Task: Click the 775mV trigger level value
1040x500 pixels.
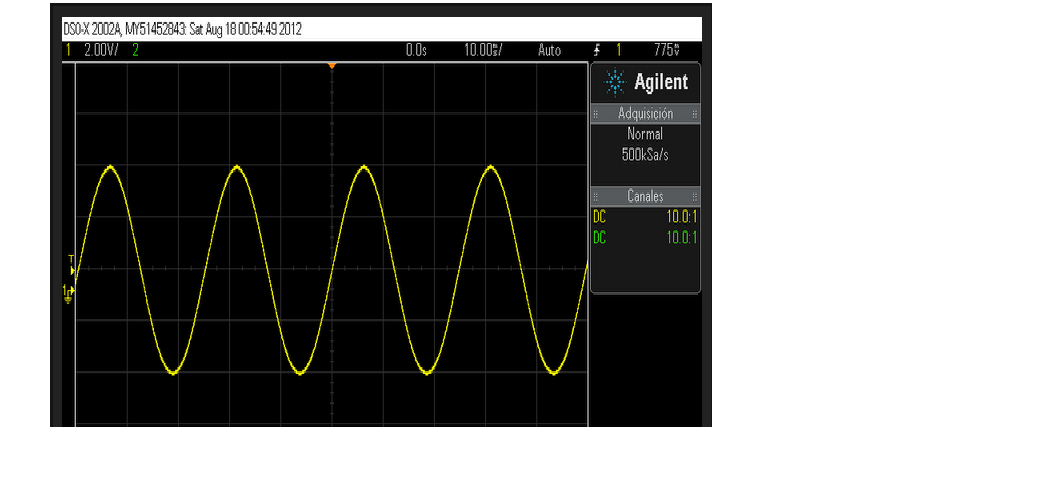Action: [x=667, y=50]
